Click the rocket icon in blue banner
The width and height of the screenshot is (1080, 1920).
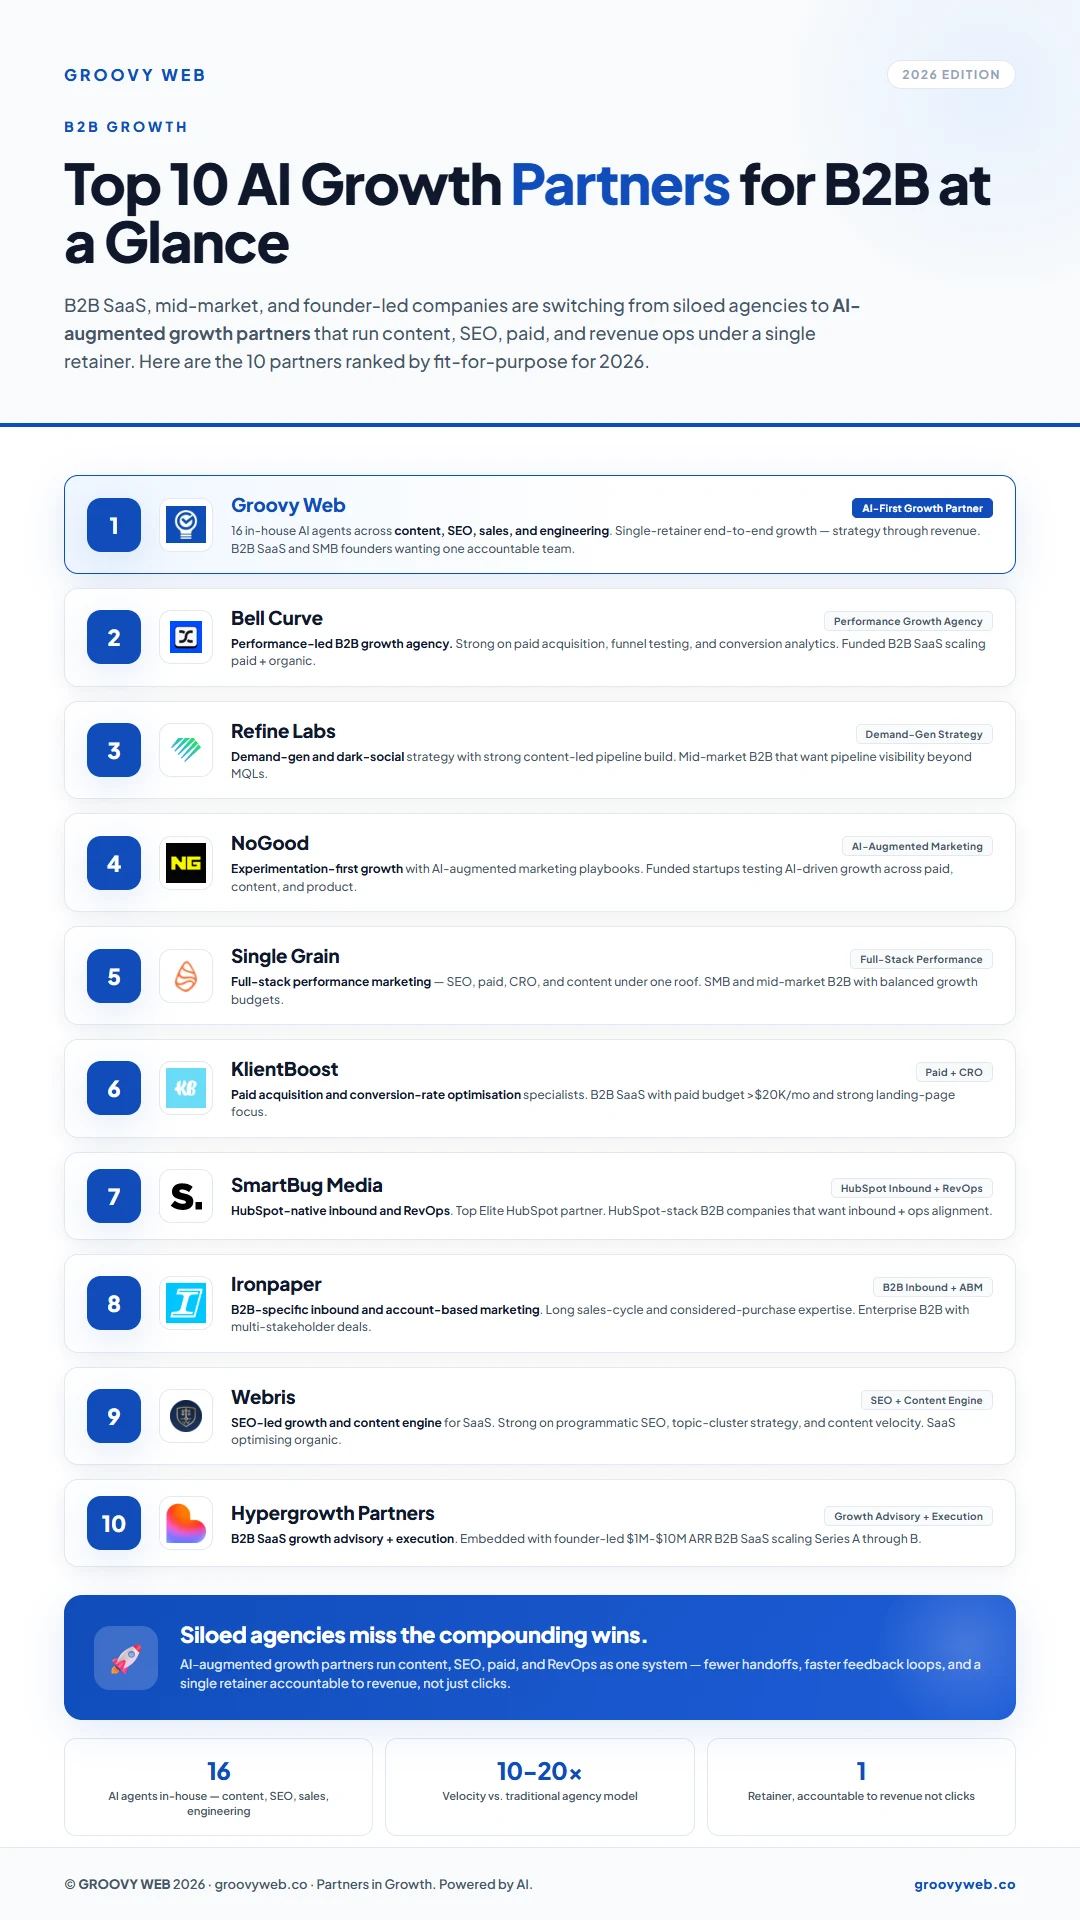126,1658
